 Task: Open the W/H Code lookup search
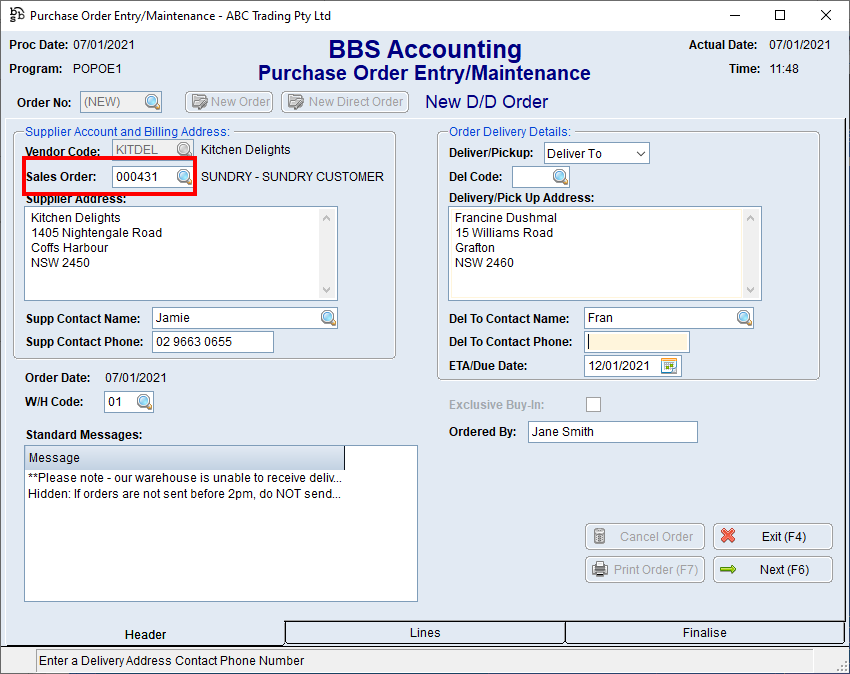click(x=143, y=401)
